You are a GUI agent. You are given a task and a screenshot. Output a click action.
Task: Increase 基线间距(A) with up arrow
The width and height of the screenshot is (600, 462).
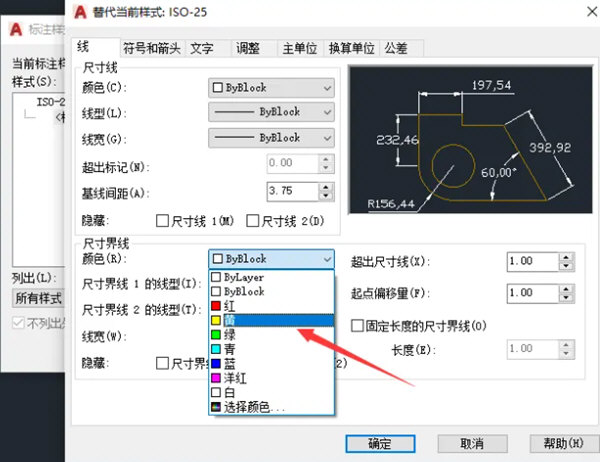tap(326, 187)
